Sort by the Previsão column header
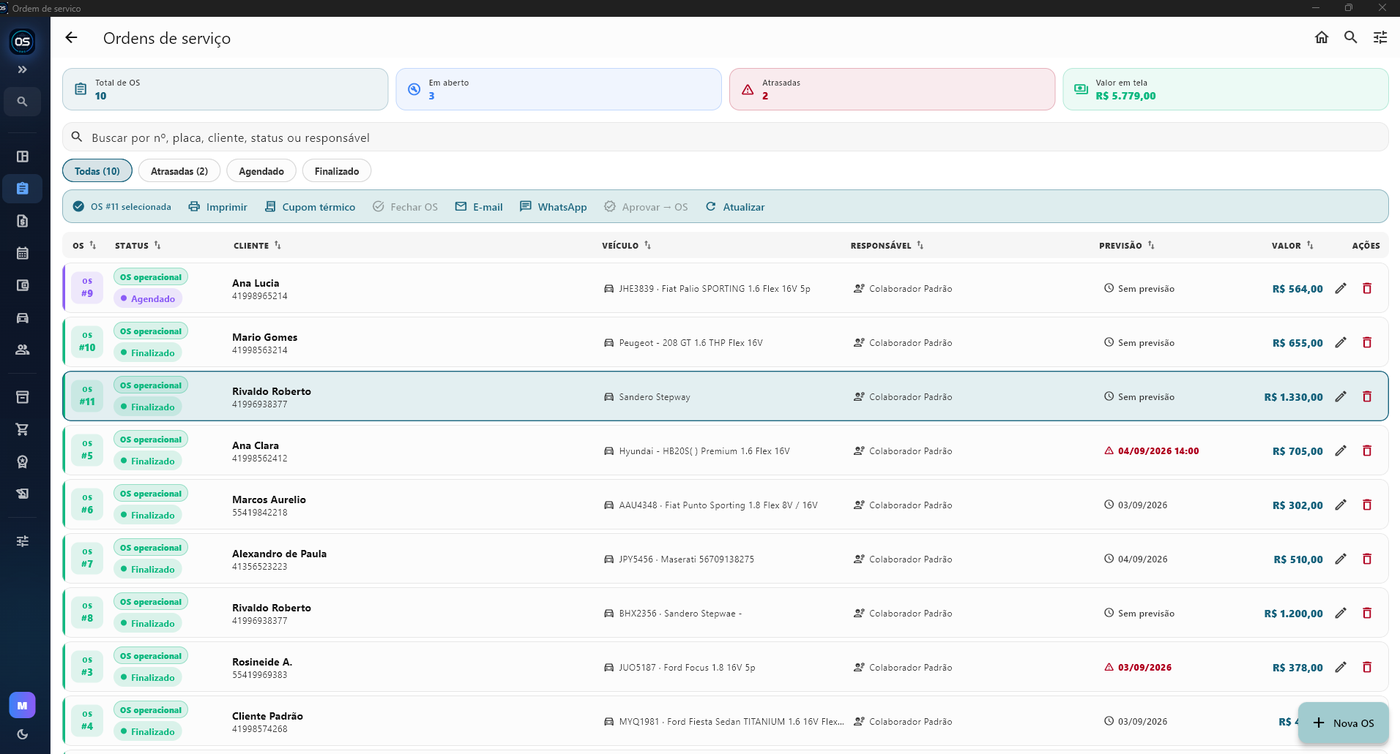Screen dimensions: 1400x754 [x=1127, y=245]
